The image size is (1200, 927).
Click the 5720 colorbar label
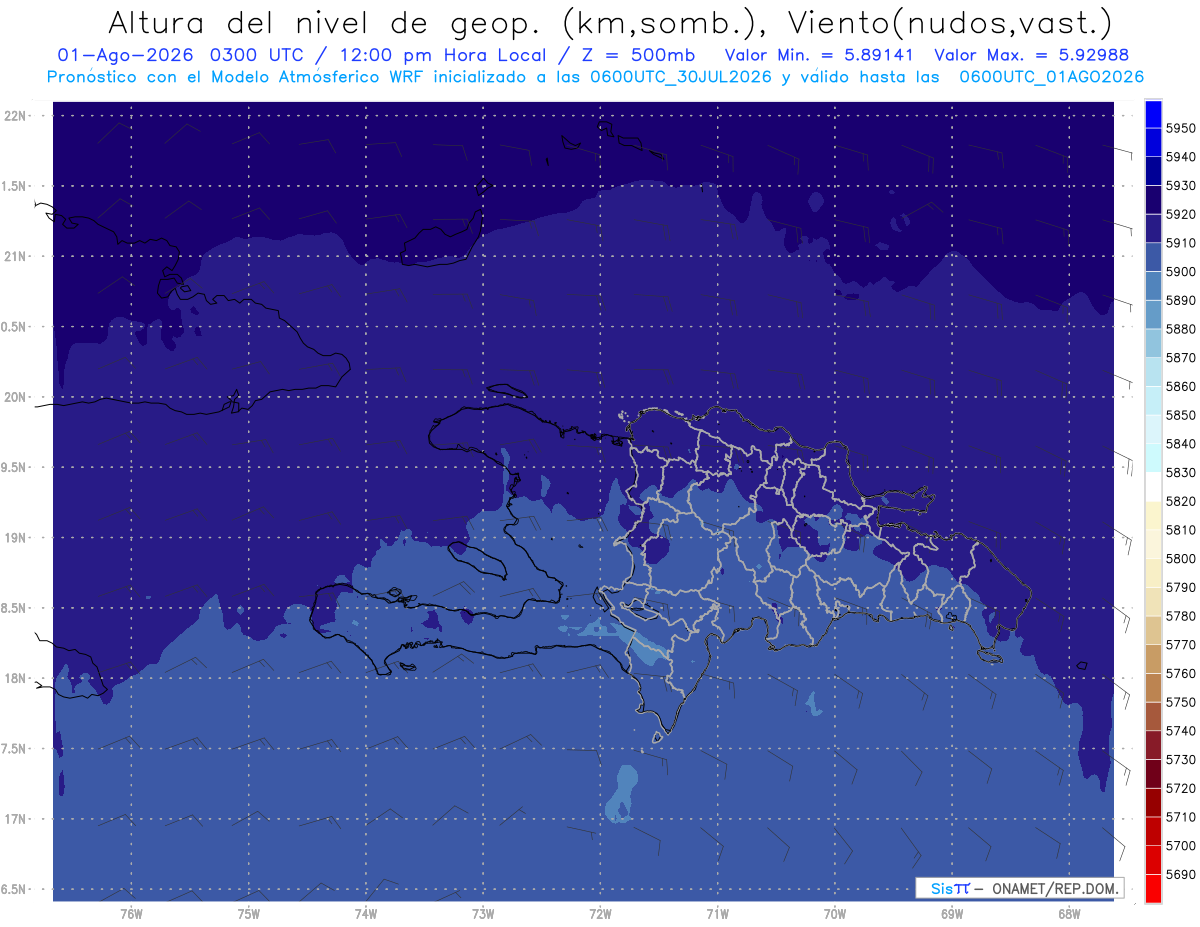click(1181, 788)
